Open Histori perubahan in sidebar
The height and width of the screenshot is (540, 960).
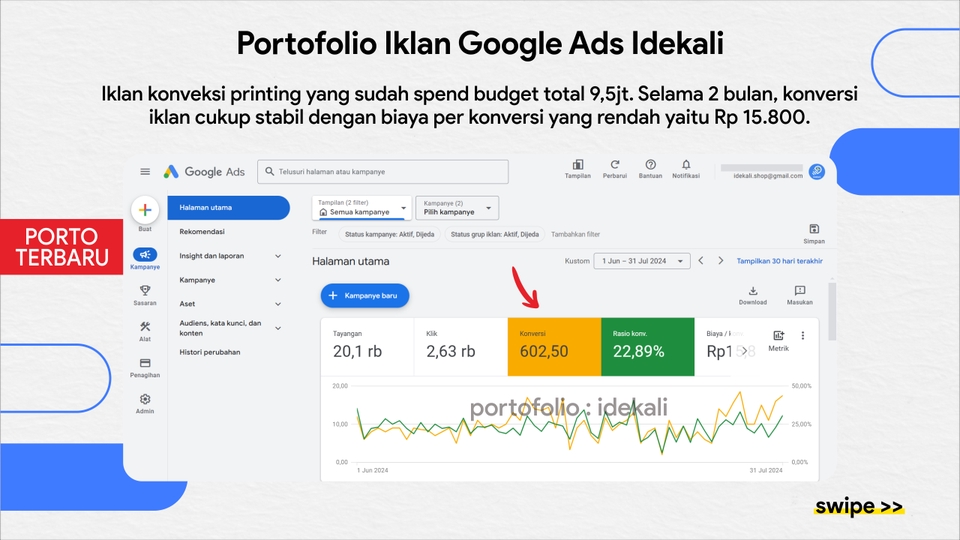[210, 352]
